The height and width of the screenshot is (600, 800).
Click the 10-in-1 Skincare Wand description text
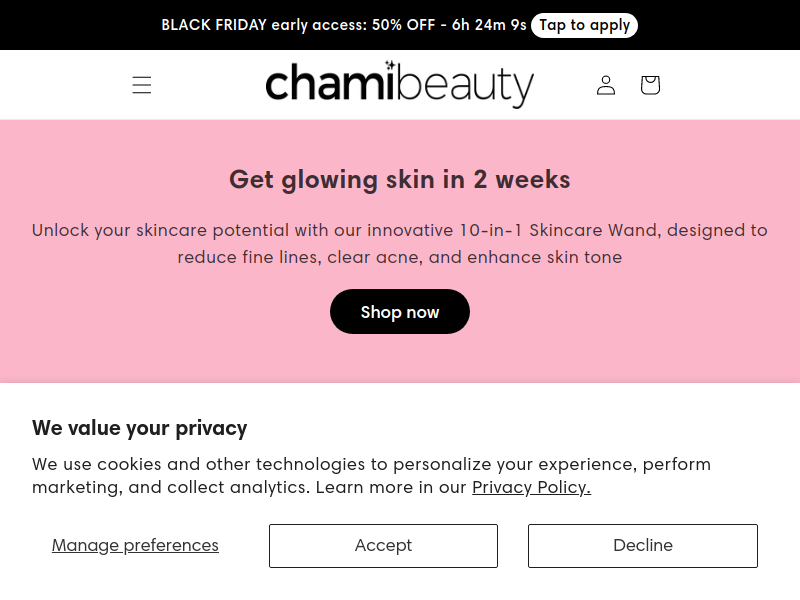point(399,243)
